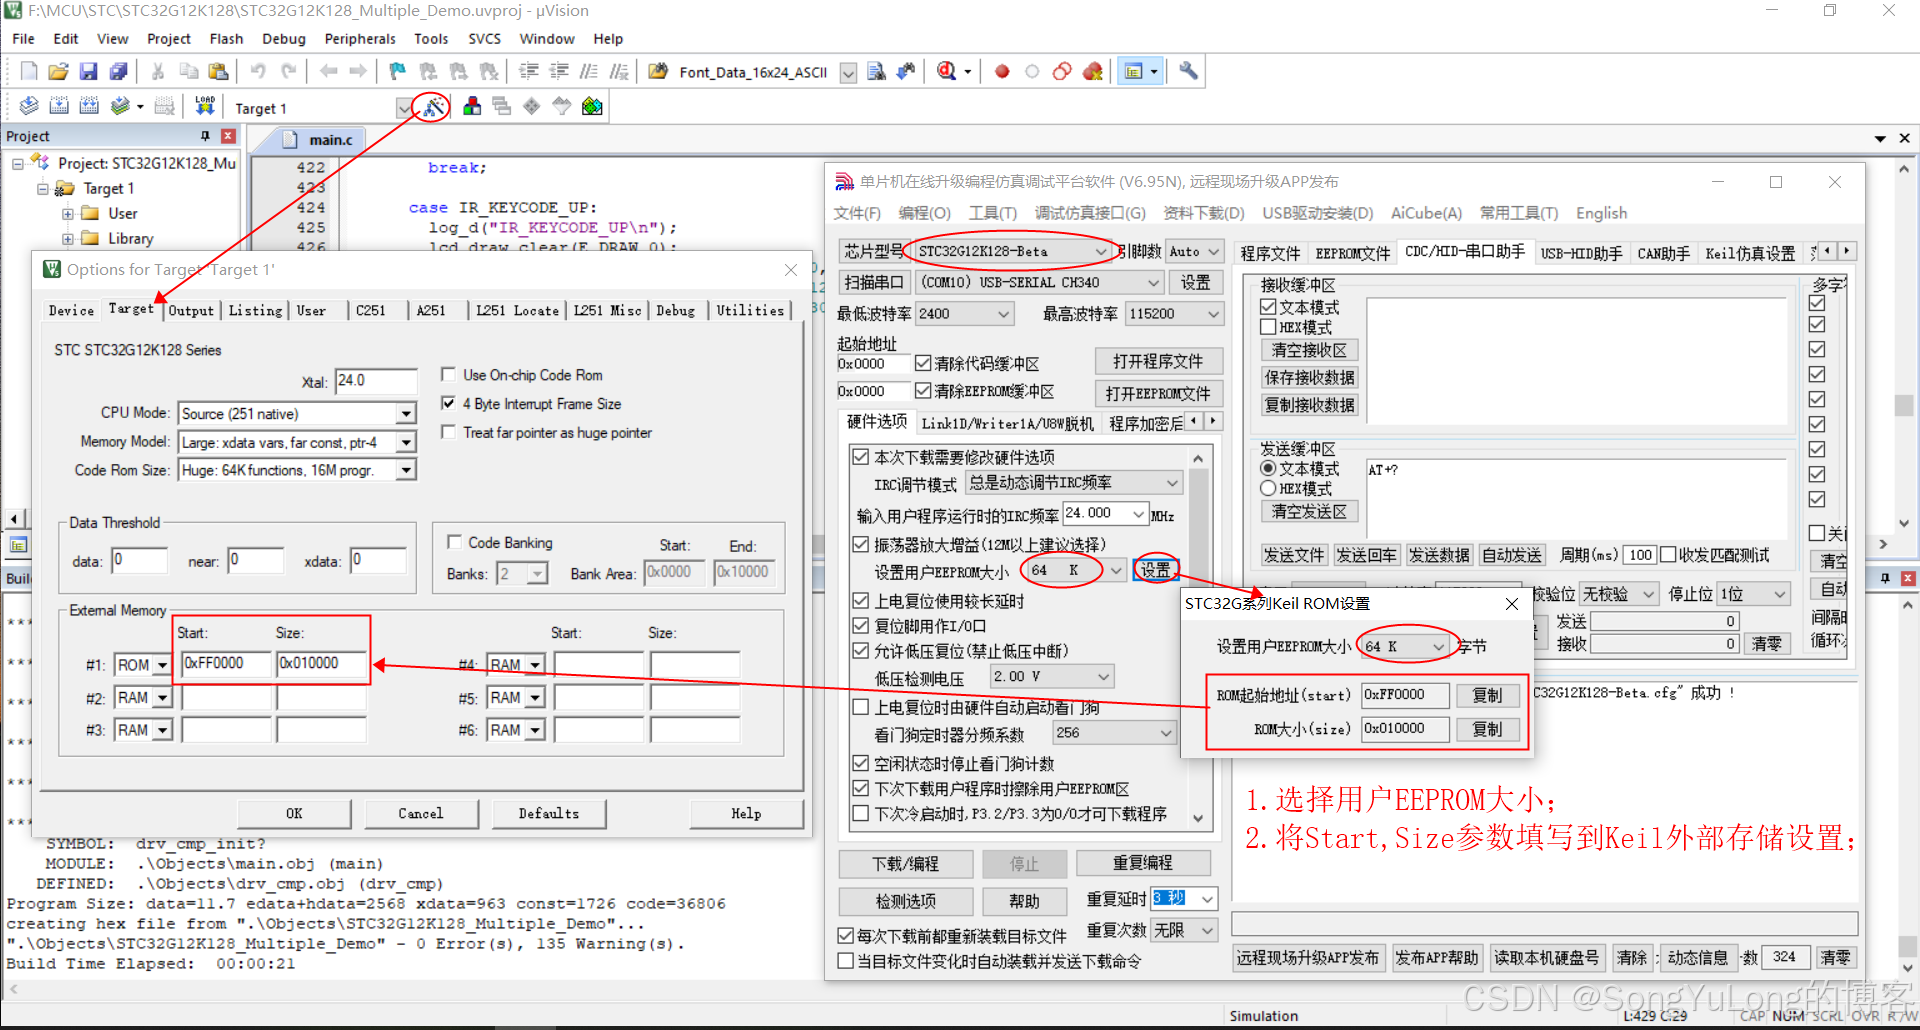This screenshot has height=1030, width=1920.
Task: Open the Memory Model dropdown
Action: click(x=405, y=442)
